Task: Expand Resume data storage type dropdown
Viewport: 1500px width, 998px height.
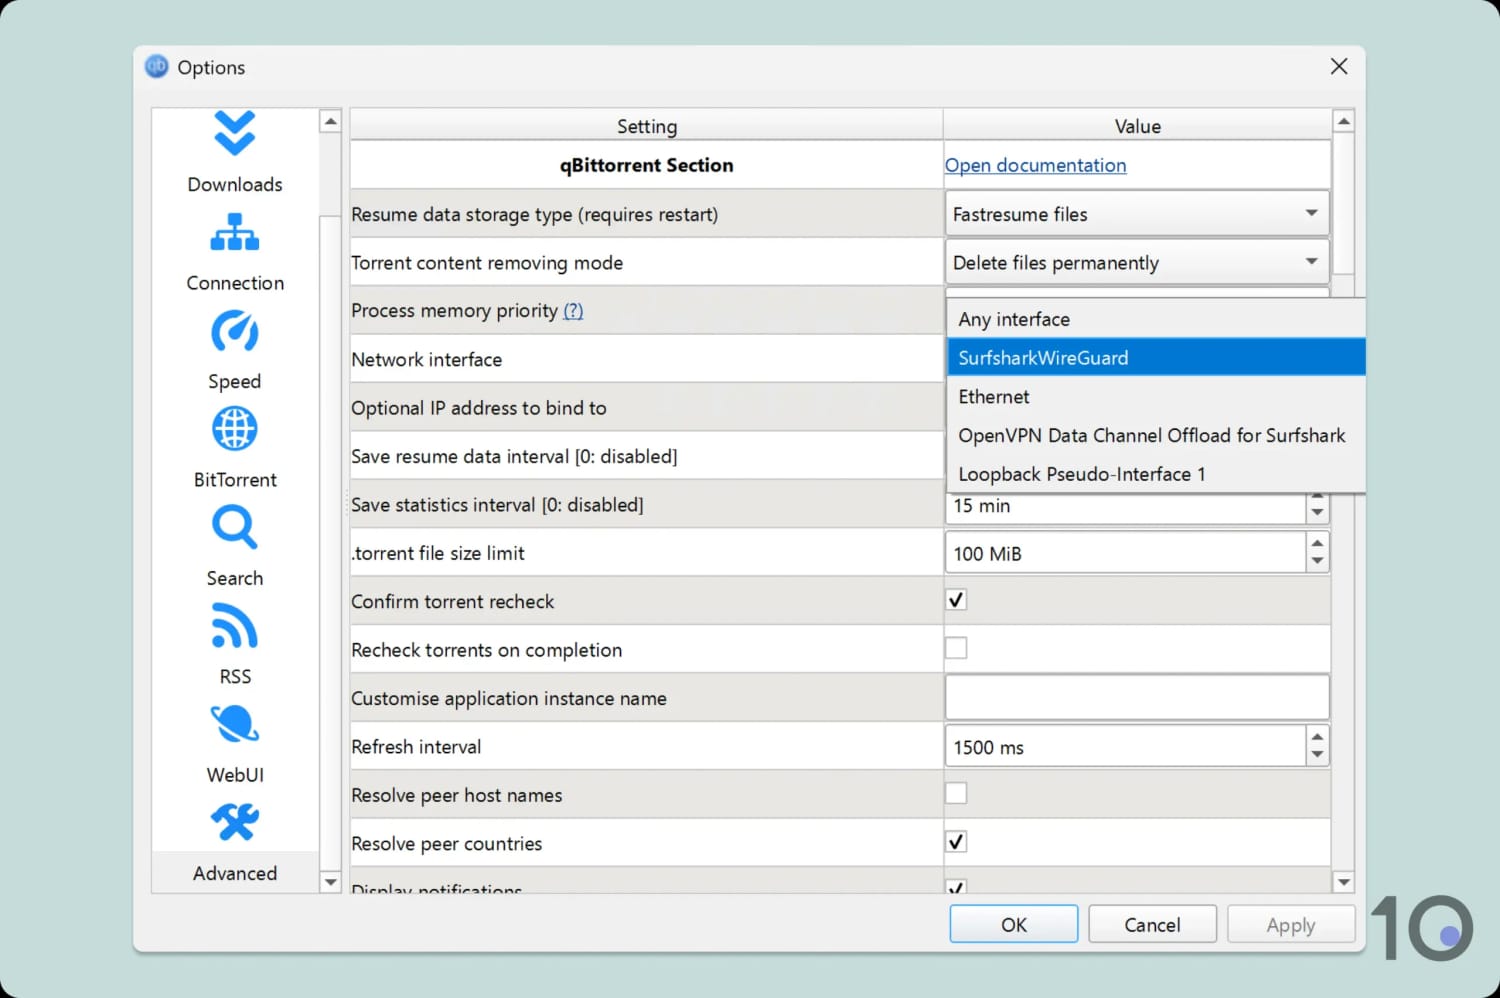Action: tap(1136, 214)
